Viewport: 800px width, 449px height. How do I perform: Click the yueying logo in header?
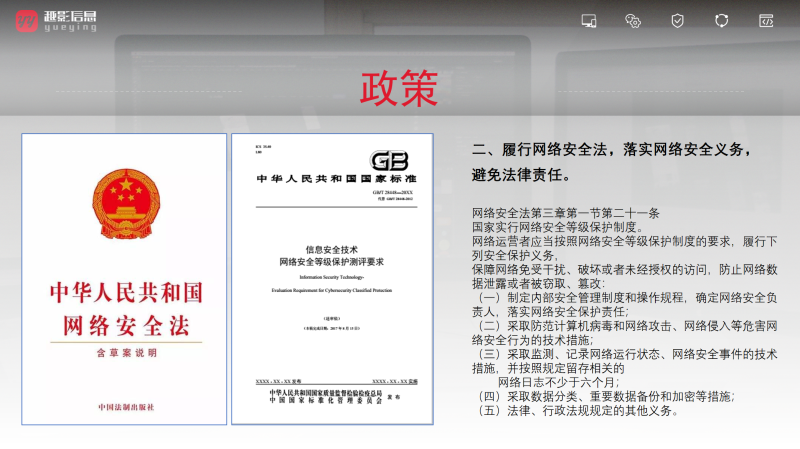56,21
